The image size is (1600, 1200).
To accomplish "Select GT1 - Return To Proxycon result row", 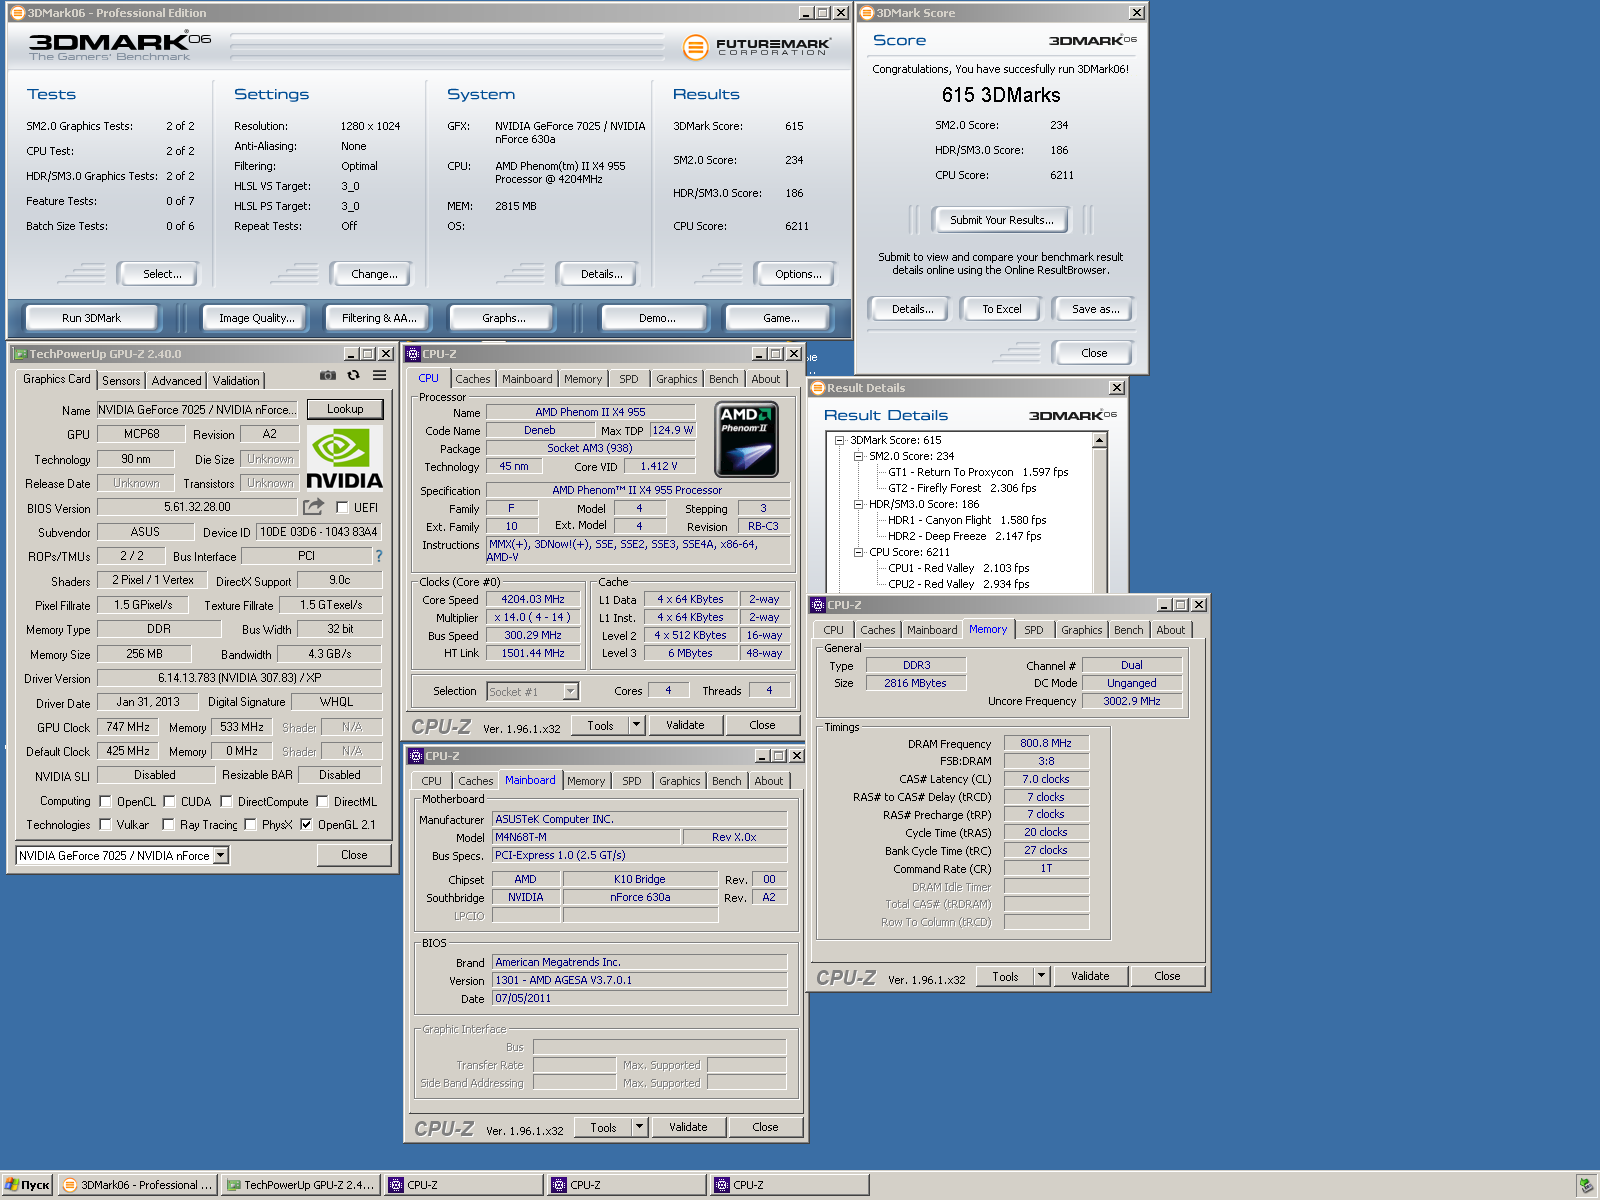I will (978, 472).
